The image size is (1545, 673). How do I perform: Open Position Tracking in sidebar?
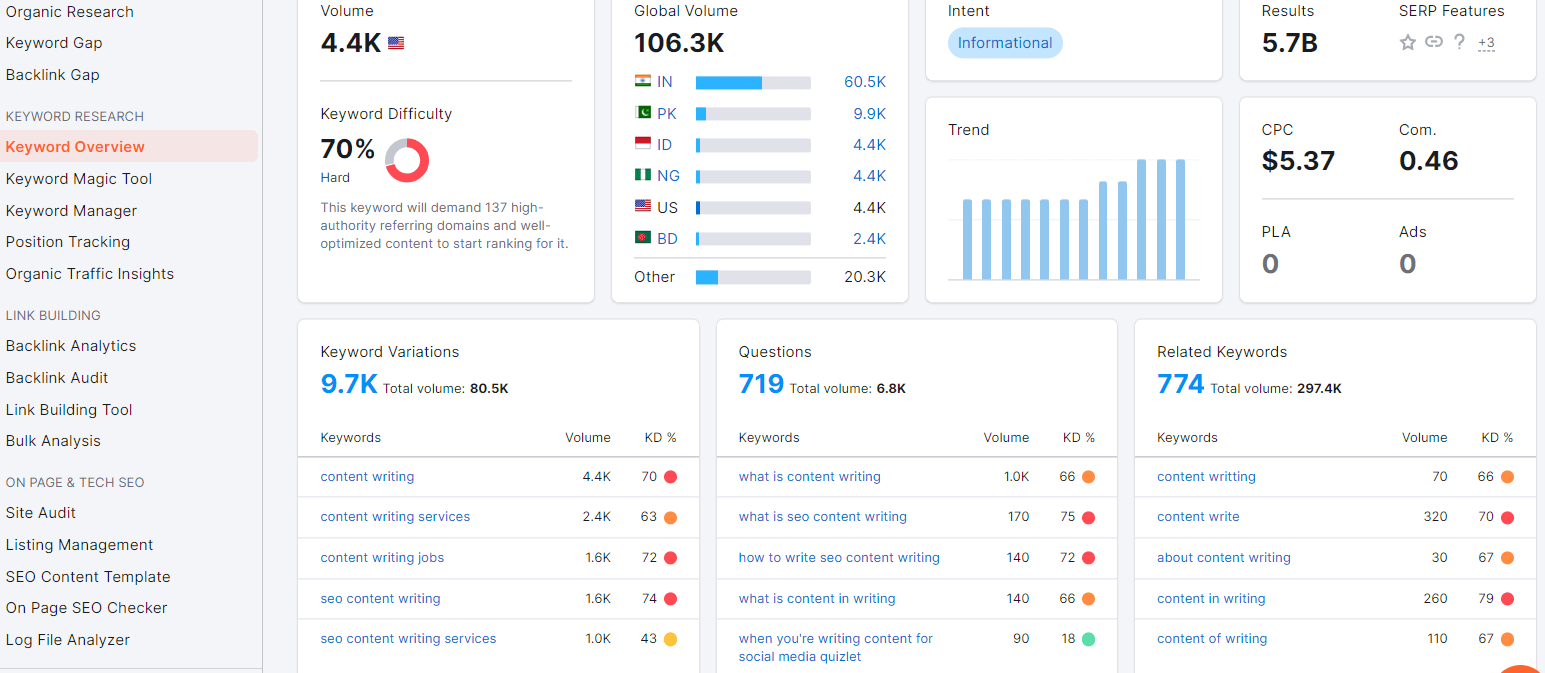68,242
